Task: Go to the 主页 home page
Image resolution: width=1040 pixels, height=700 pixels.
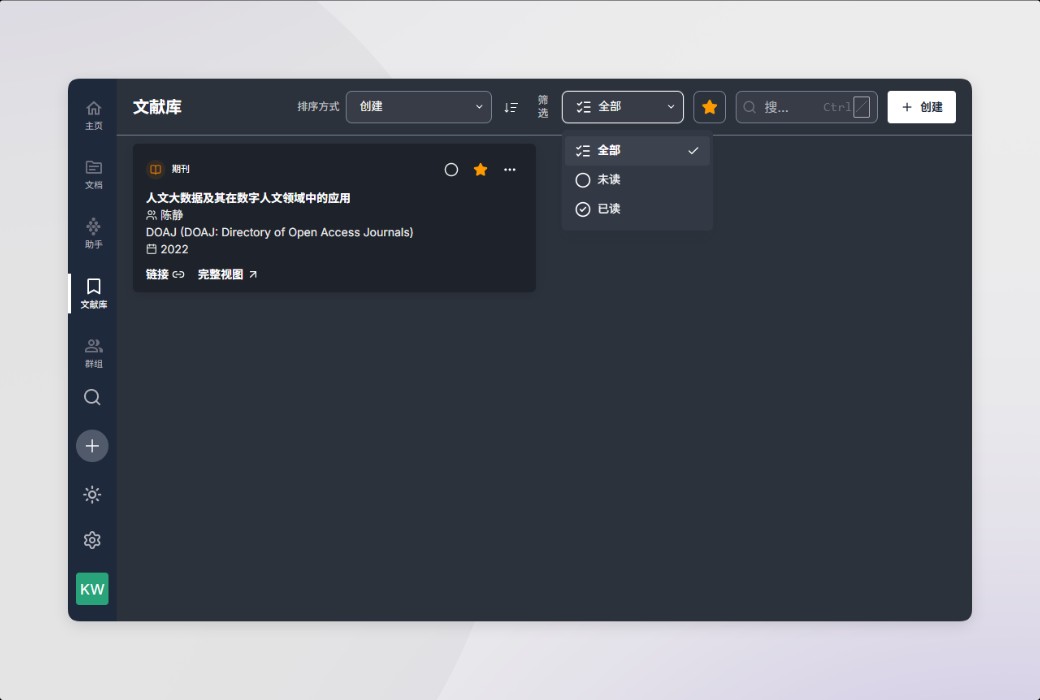Action: [94, 115]
